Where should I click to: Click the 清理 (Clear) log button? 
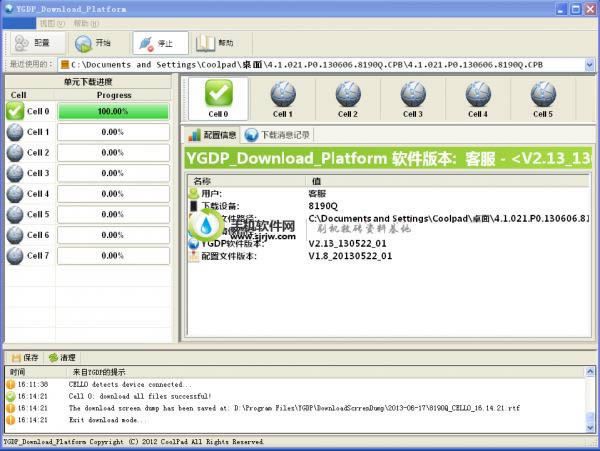point(61,357)
